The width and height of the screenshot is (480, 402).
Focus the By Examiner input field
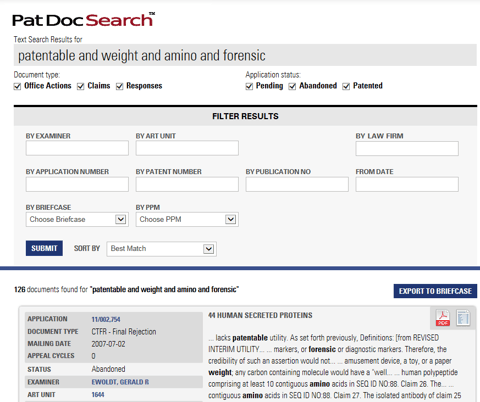coord(77,148)
